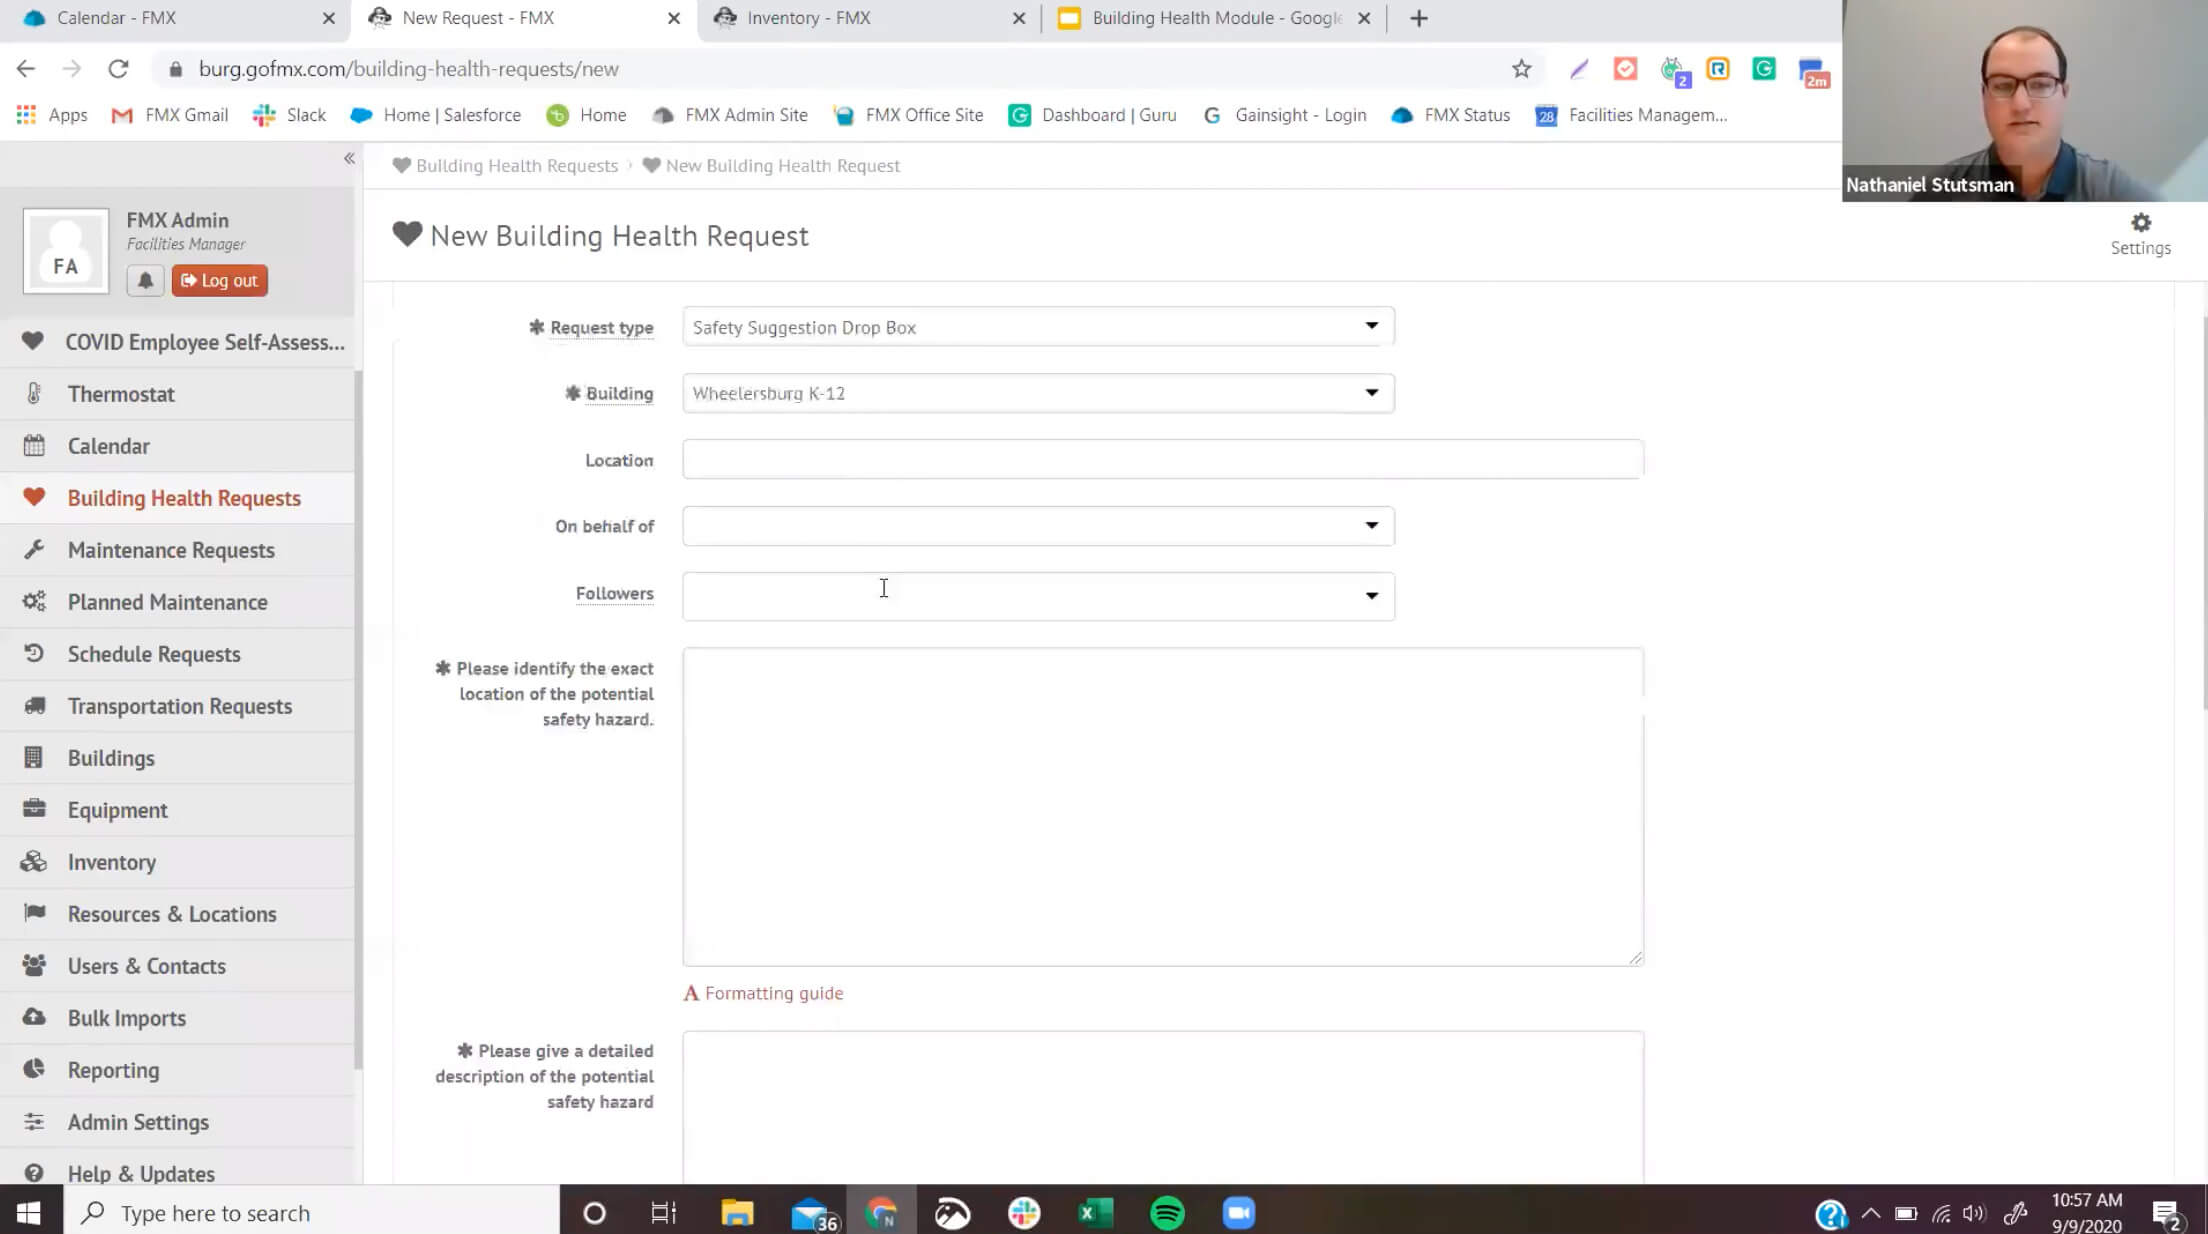Viewport: 2208px width, 1234px height.
Task: Click the Location text field
Action: pos(1162,460)
